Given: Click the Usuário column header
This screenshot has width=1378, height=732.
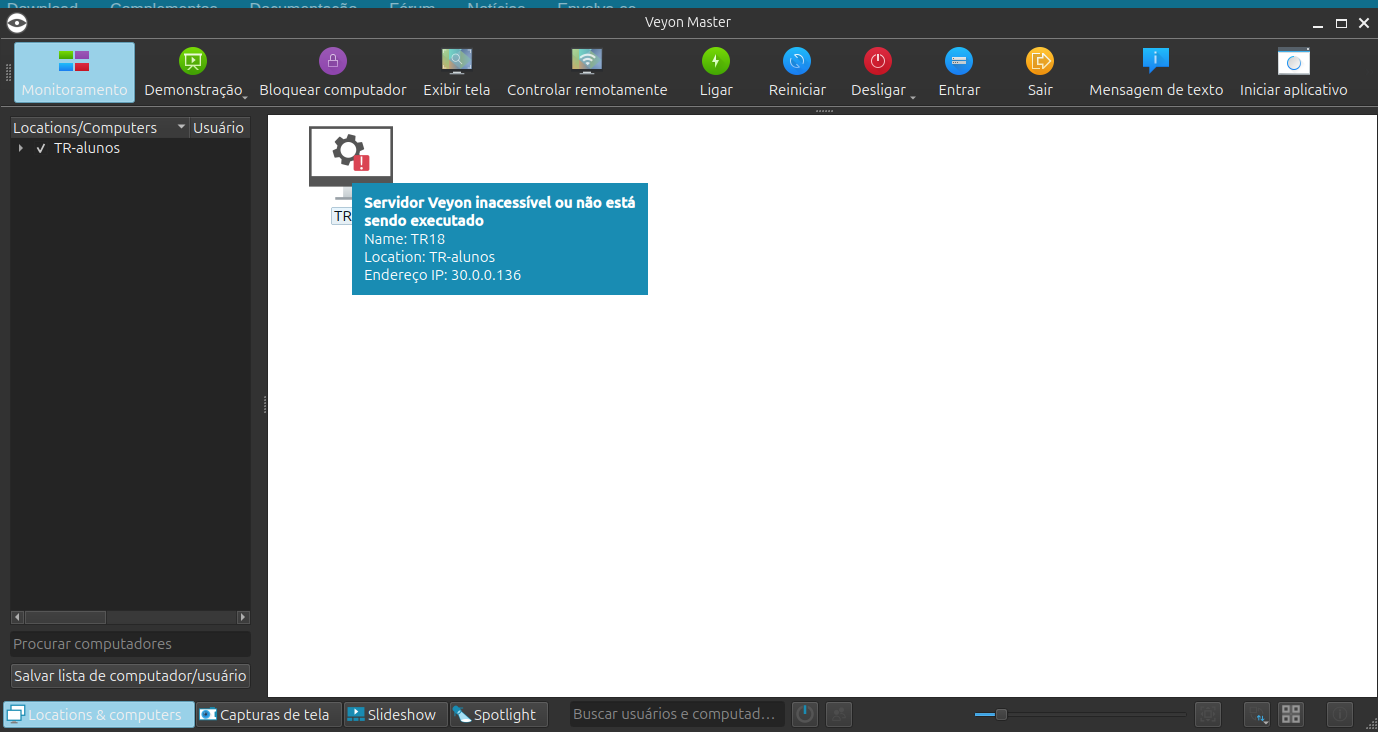Looking at the screenshot, I should coord(218,128).
